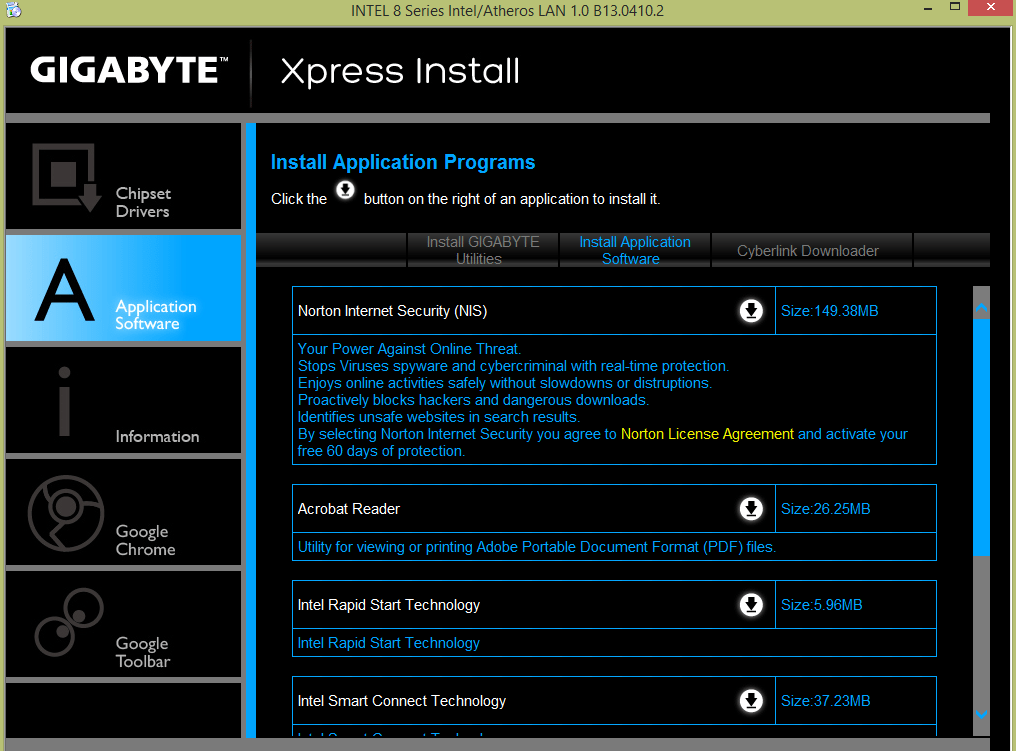Image resolution: width=1016 pixels, height=751 pixels.
Task: Minimize the Xpress Install window
Action: [x=927, y=8]
